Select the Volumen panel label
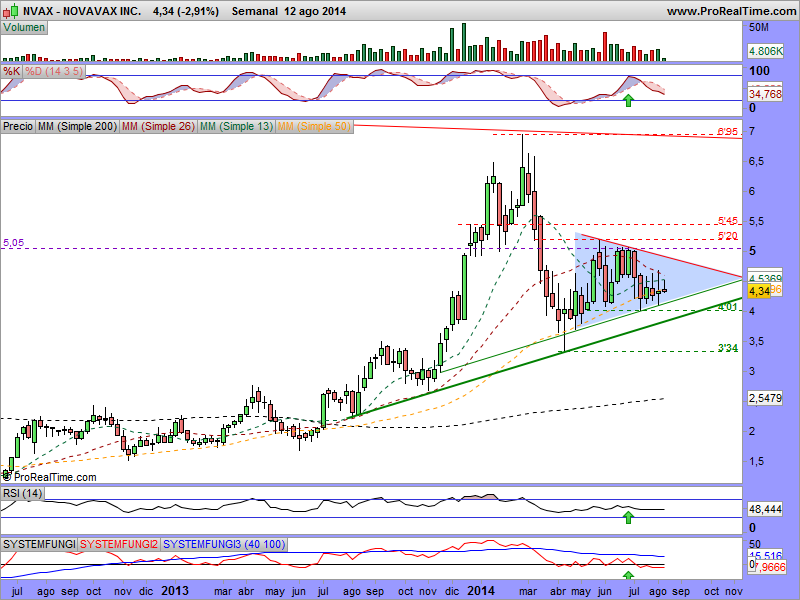Image resolution: width=800 pixels, height=600 pixels. [x=24, y=28]
